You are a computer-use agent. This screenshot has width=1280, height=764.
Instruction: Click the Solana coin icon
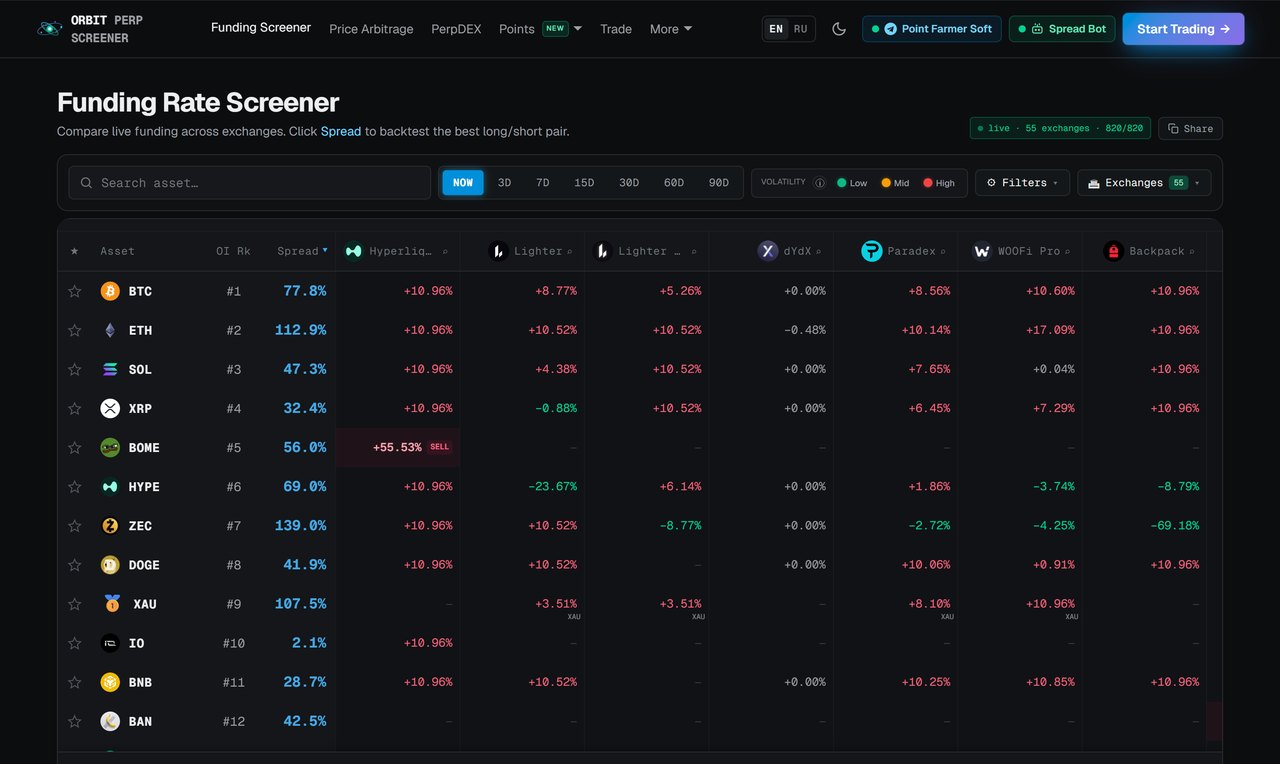[110, 369]
